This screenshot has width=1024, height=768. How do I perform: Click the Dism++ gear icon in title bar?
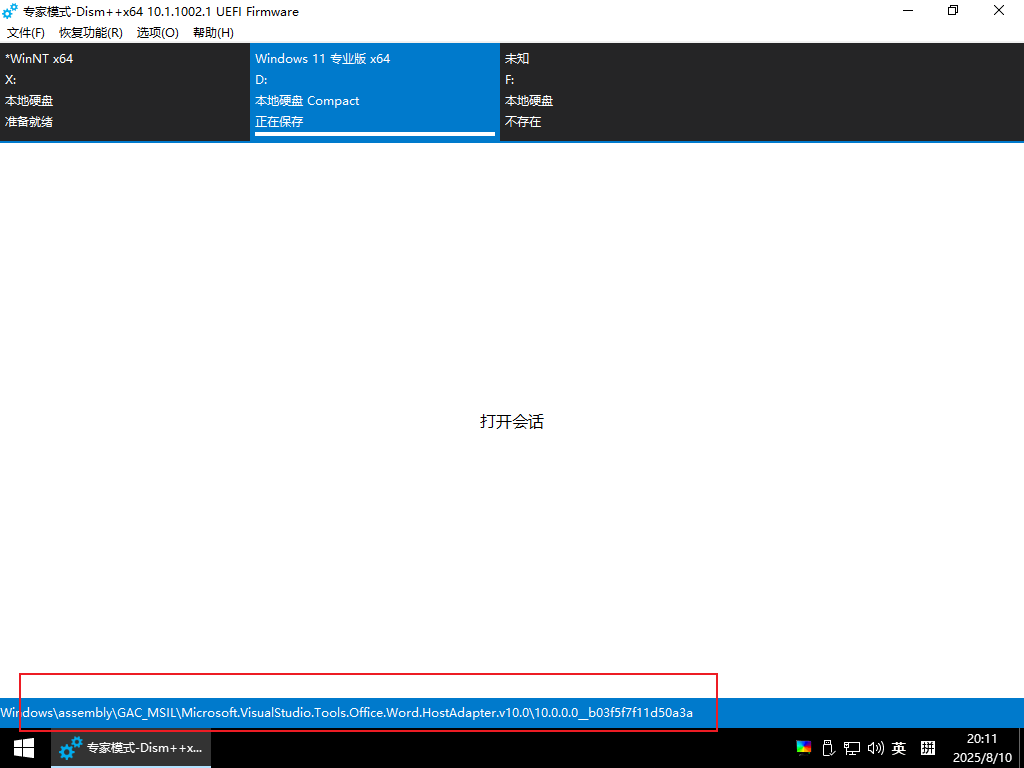10,11
